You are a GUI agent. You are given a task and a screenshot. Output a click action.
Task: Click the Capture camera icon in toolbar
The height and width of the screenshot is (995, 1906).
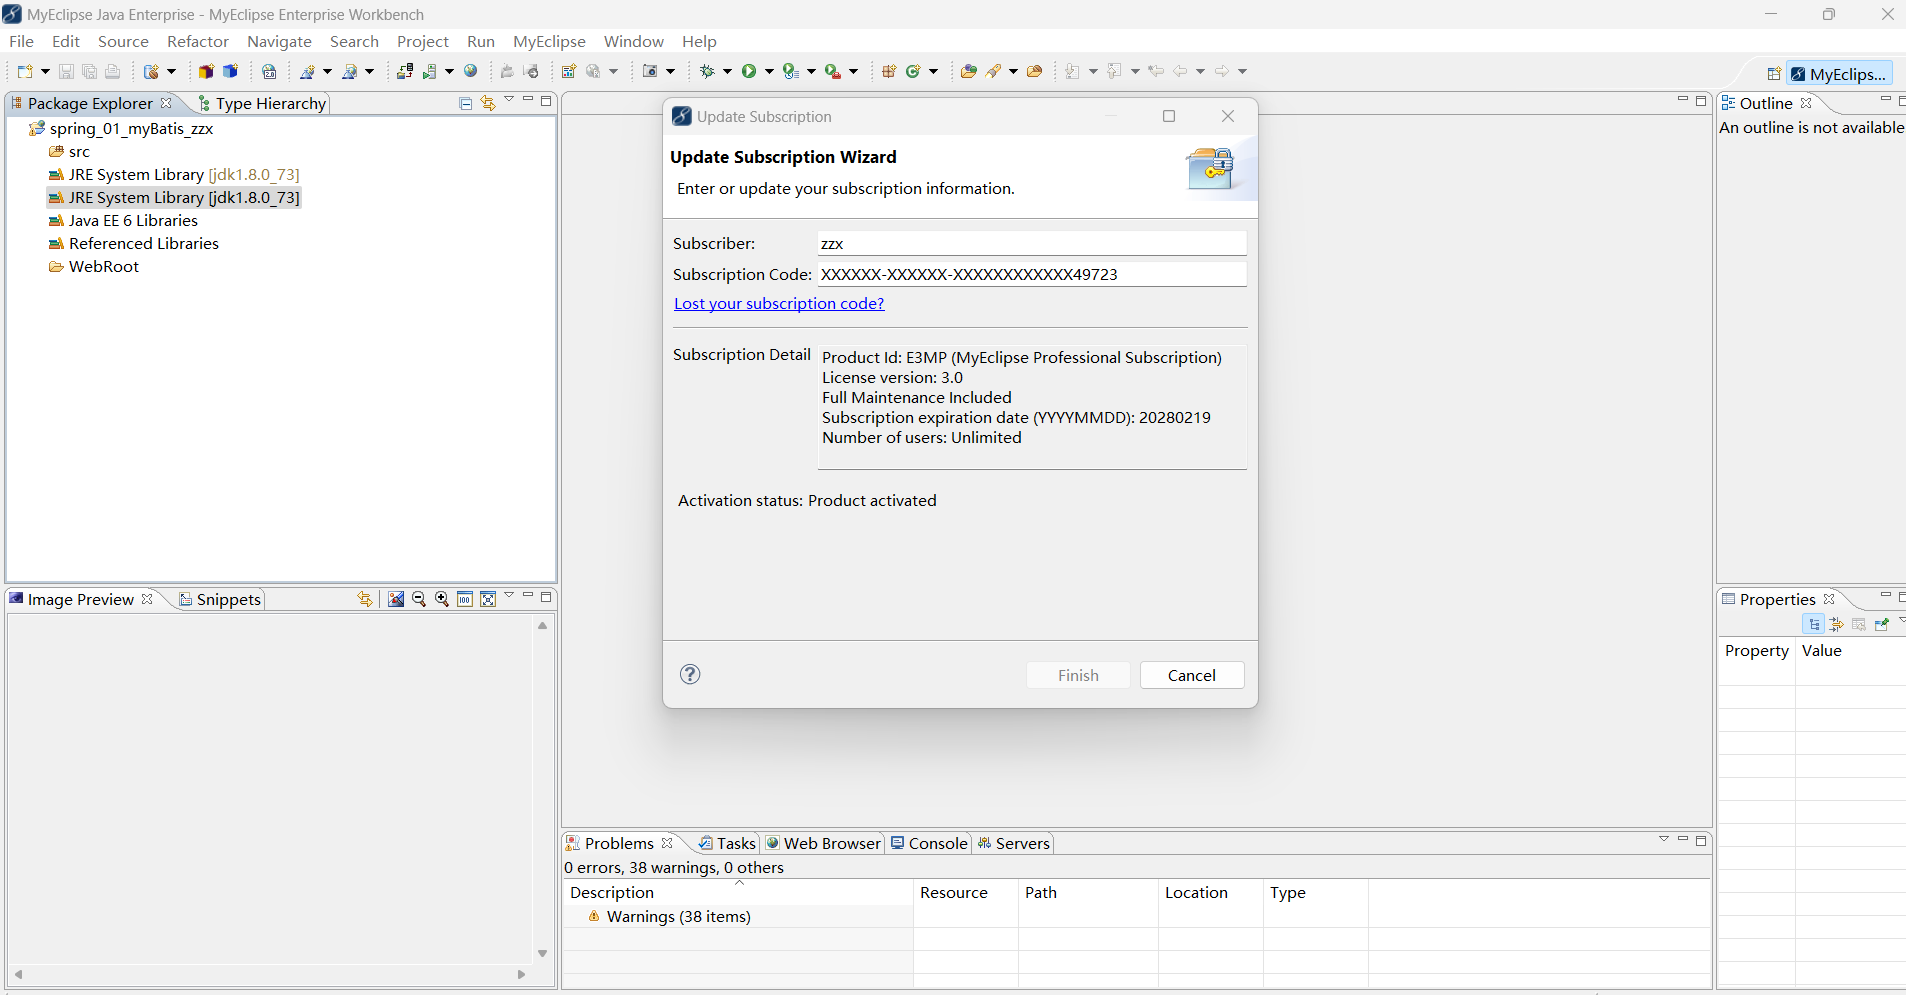point(650,71)
